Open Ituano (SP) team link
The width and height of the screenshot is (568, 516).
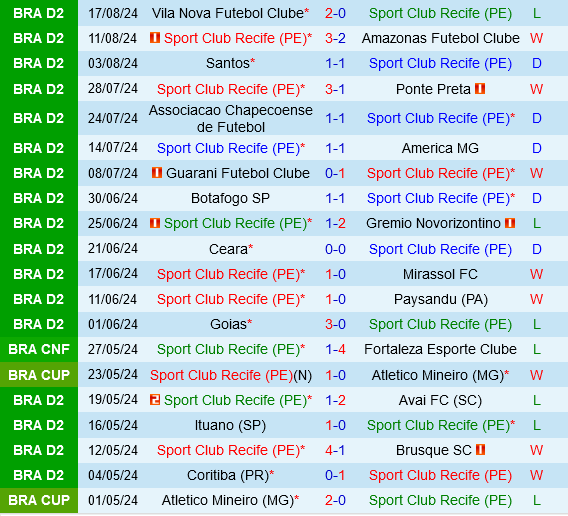(230, 425)
